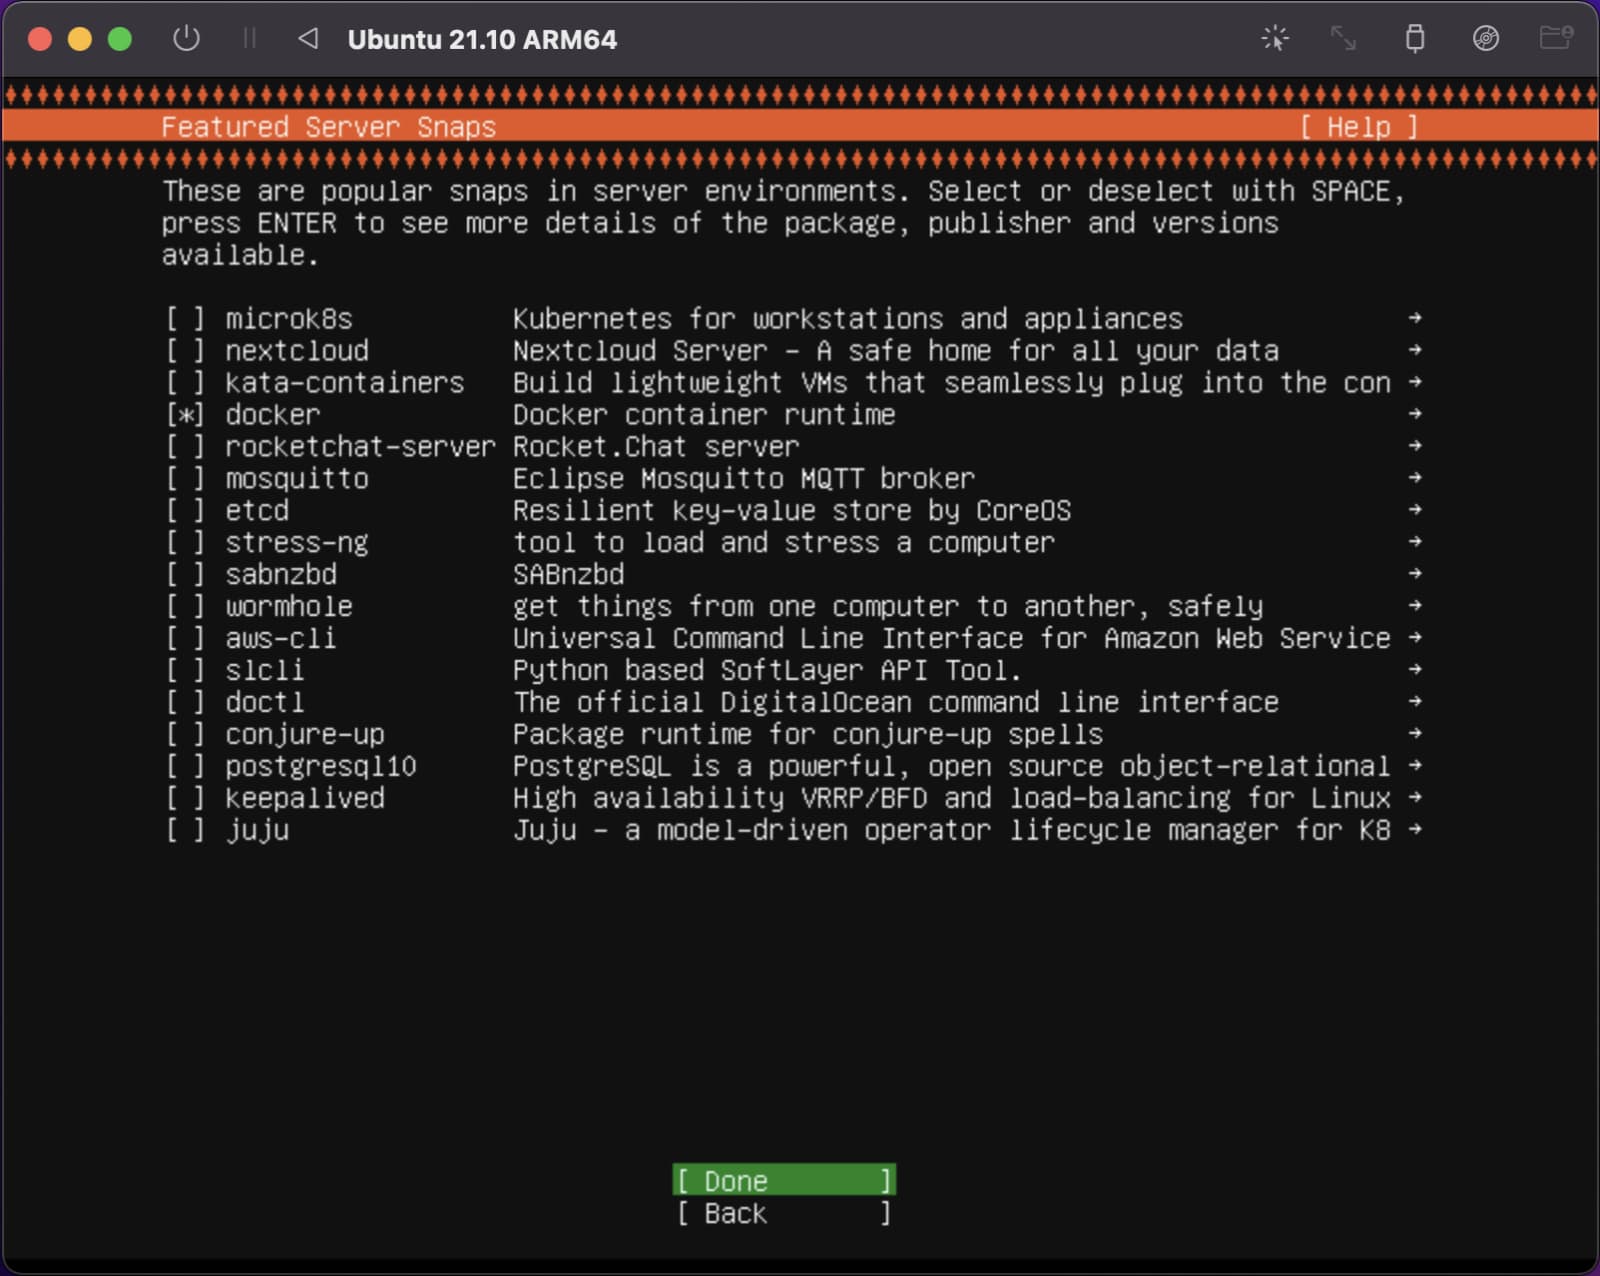Open details arrow for wormhole row

coord(1414,606)
